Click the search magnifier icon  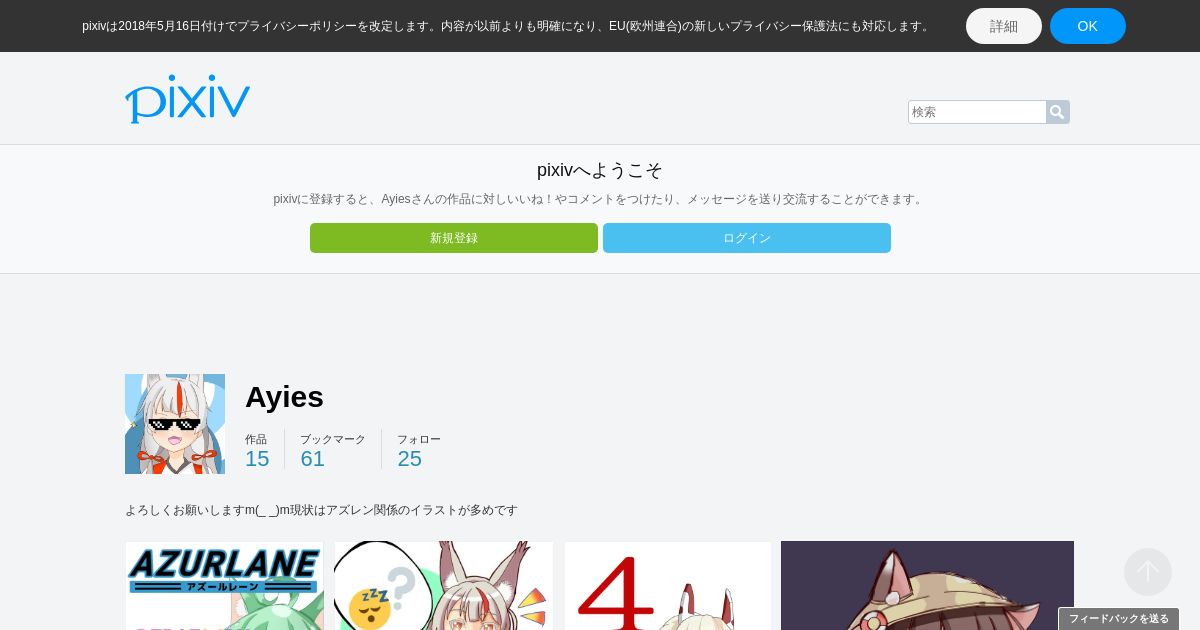1057,112
